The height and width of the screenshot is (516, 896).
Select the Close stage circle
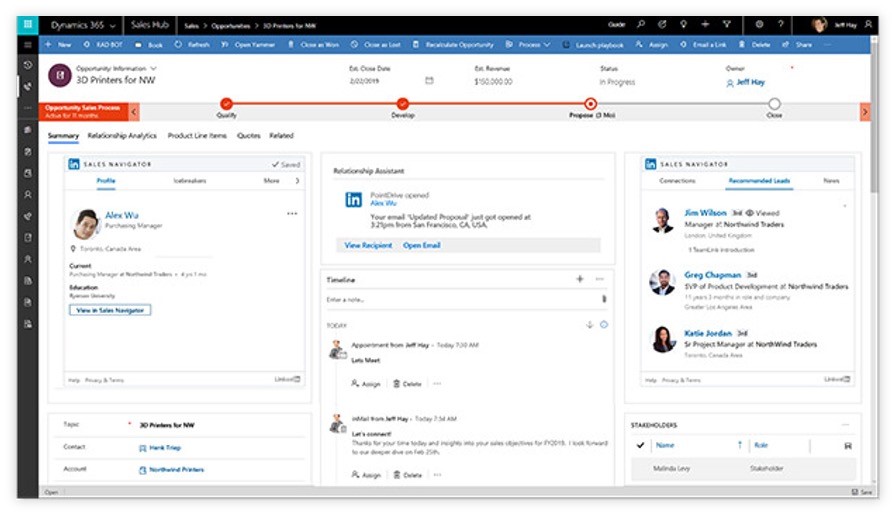774,104
